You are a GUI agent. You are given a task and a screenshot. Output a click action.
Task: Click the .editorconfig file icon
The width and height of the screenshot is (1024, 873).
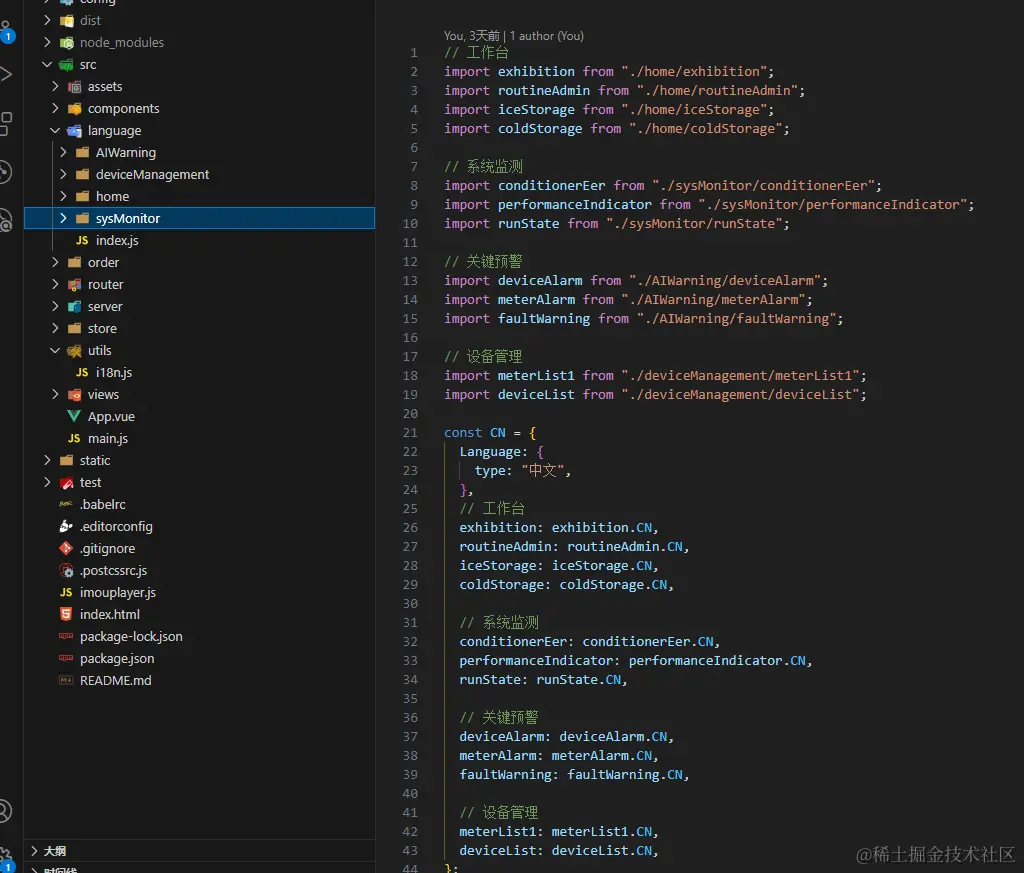pos(66,526)
